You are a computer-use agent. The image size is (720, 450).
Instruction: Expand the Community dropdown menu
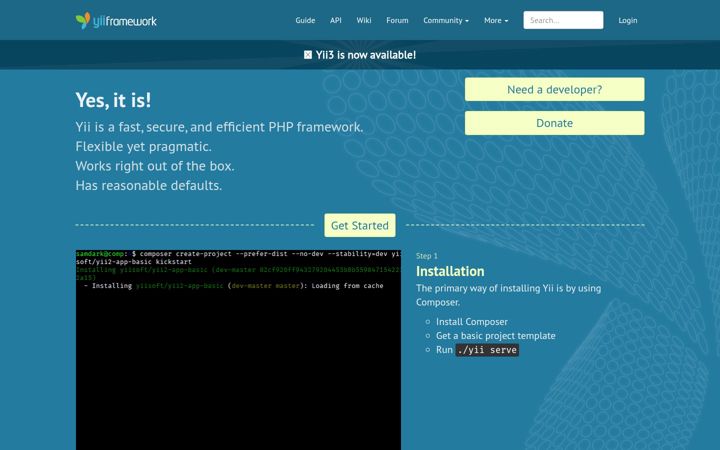446,20
